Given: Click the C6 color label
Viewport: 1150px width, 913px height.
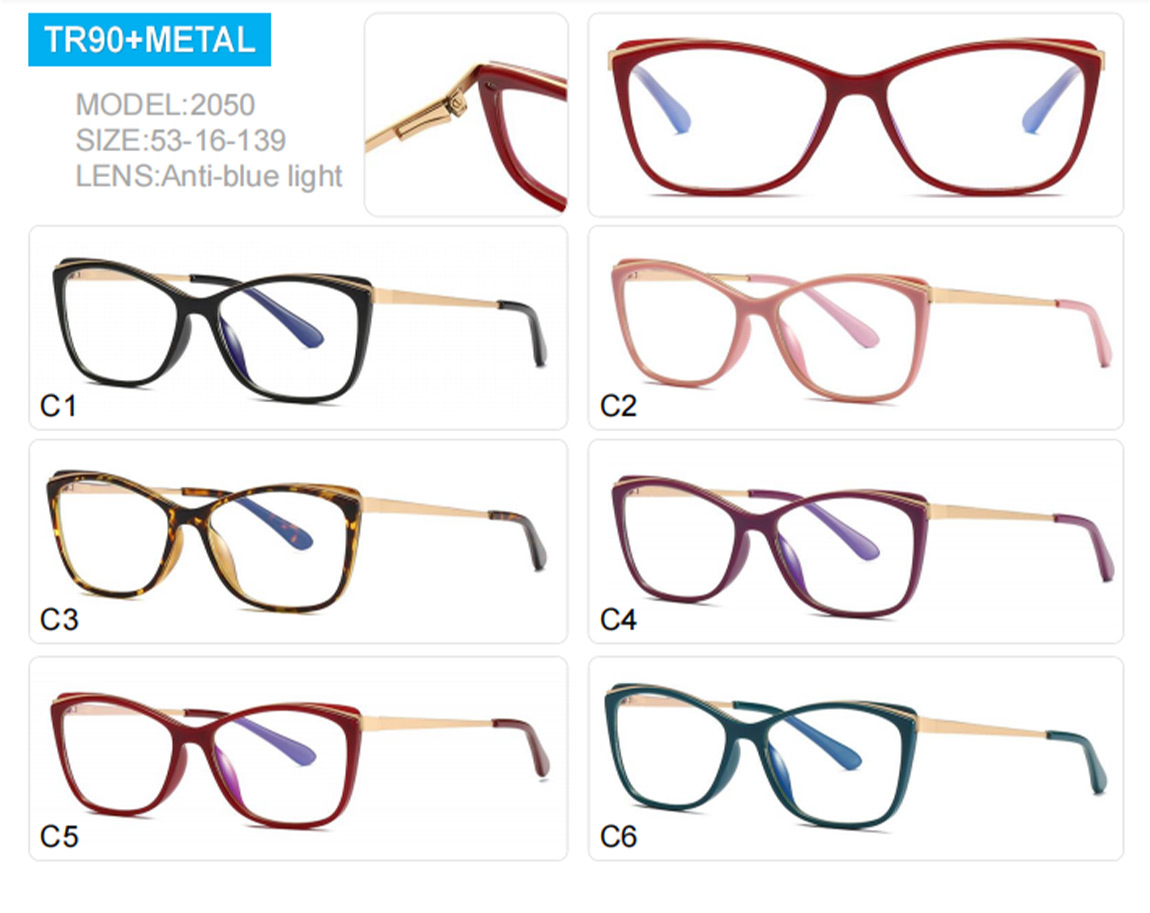Looking at the screenshot, I should pyautogui.click(x=618, y=836).
